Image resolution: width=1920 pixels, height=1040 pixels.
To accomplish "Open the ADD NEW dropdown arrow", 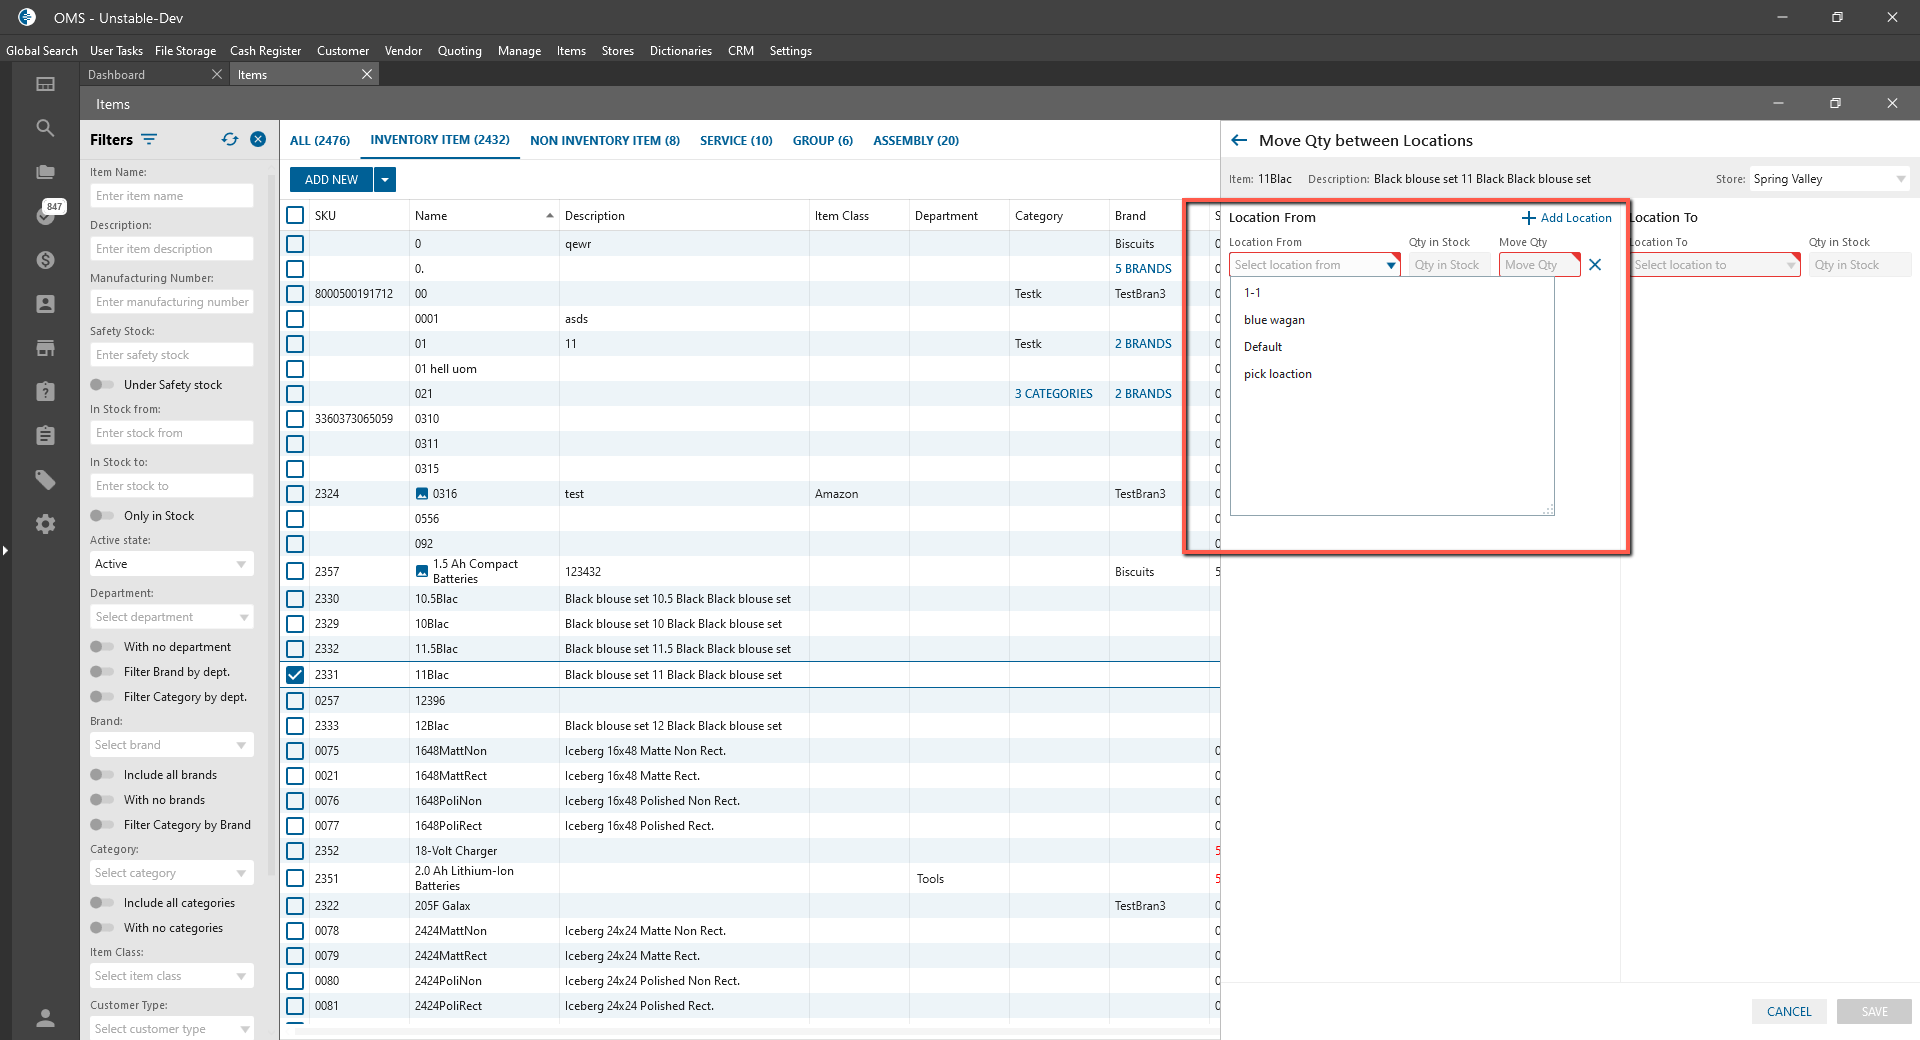I will coord(385,180).
